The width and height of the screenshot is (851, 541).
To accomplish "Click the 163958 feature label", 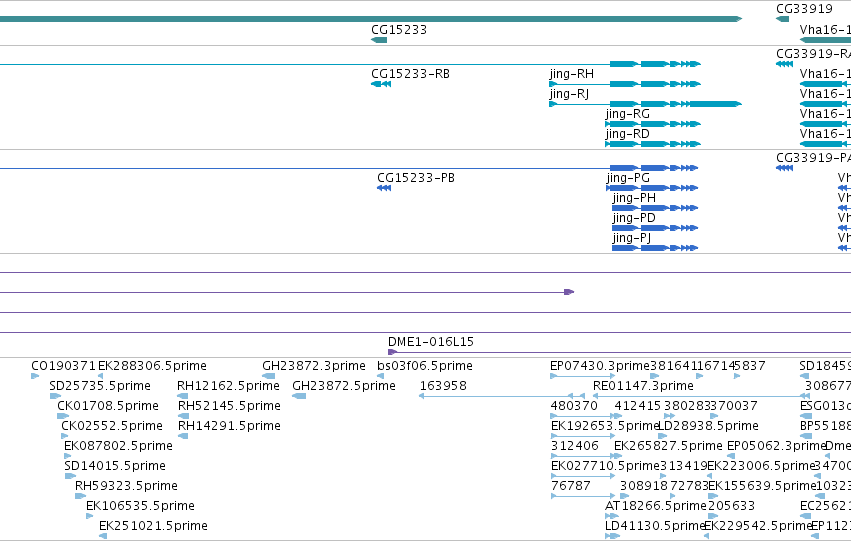I will 443,386.
